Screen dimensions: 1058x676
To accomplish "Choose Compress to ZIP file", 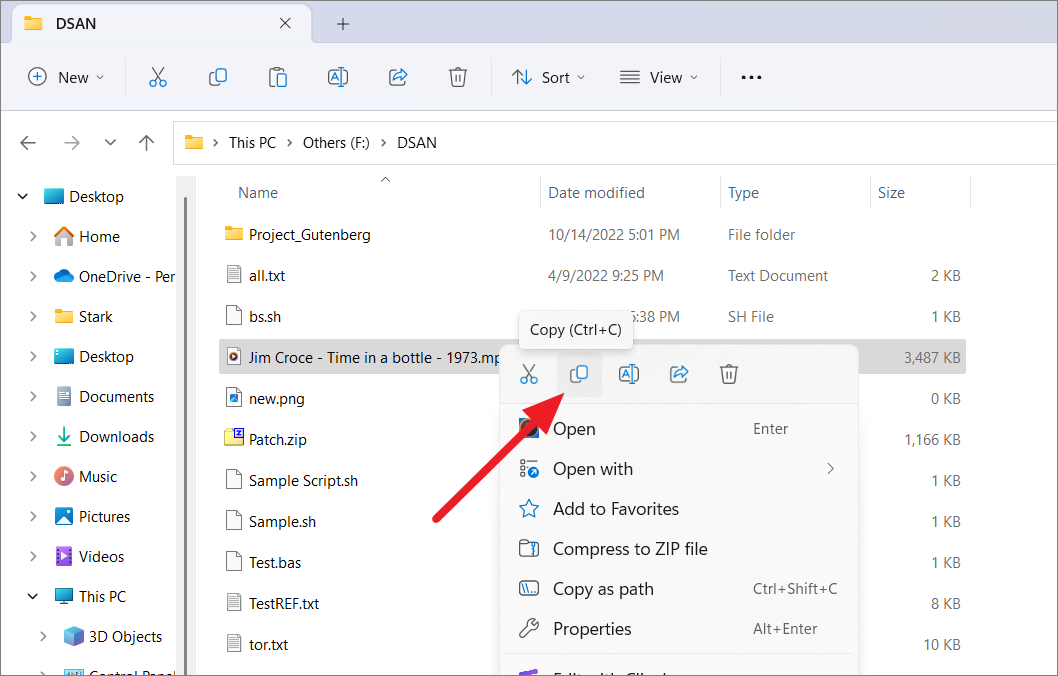I will tap(679, 548).
